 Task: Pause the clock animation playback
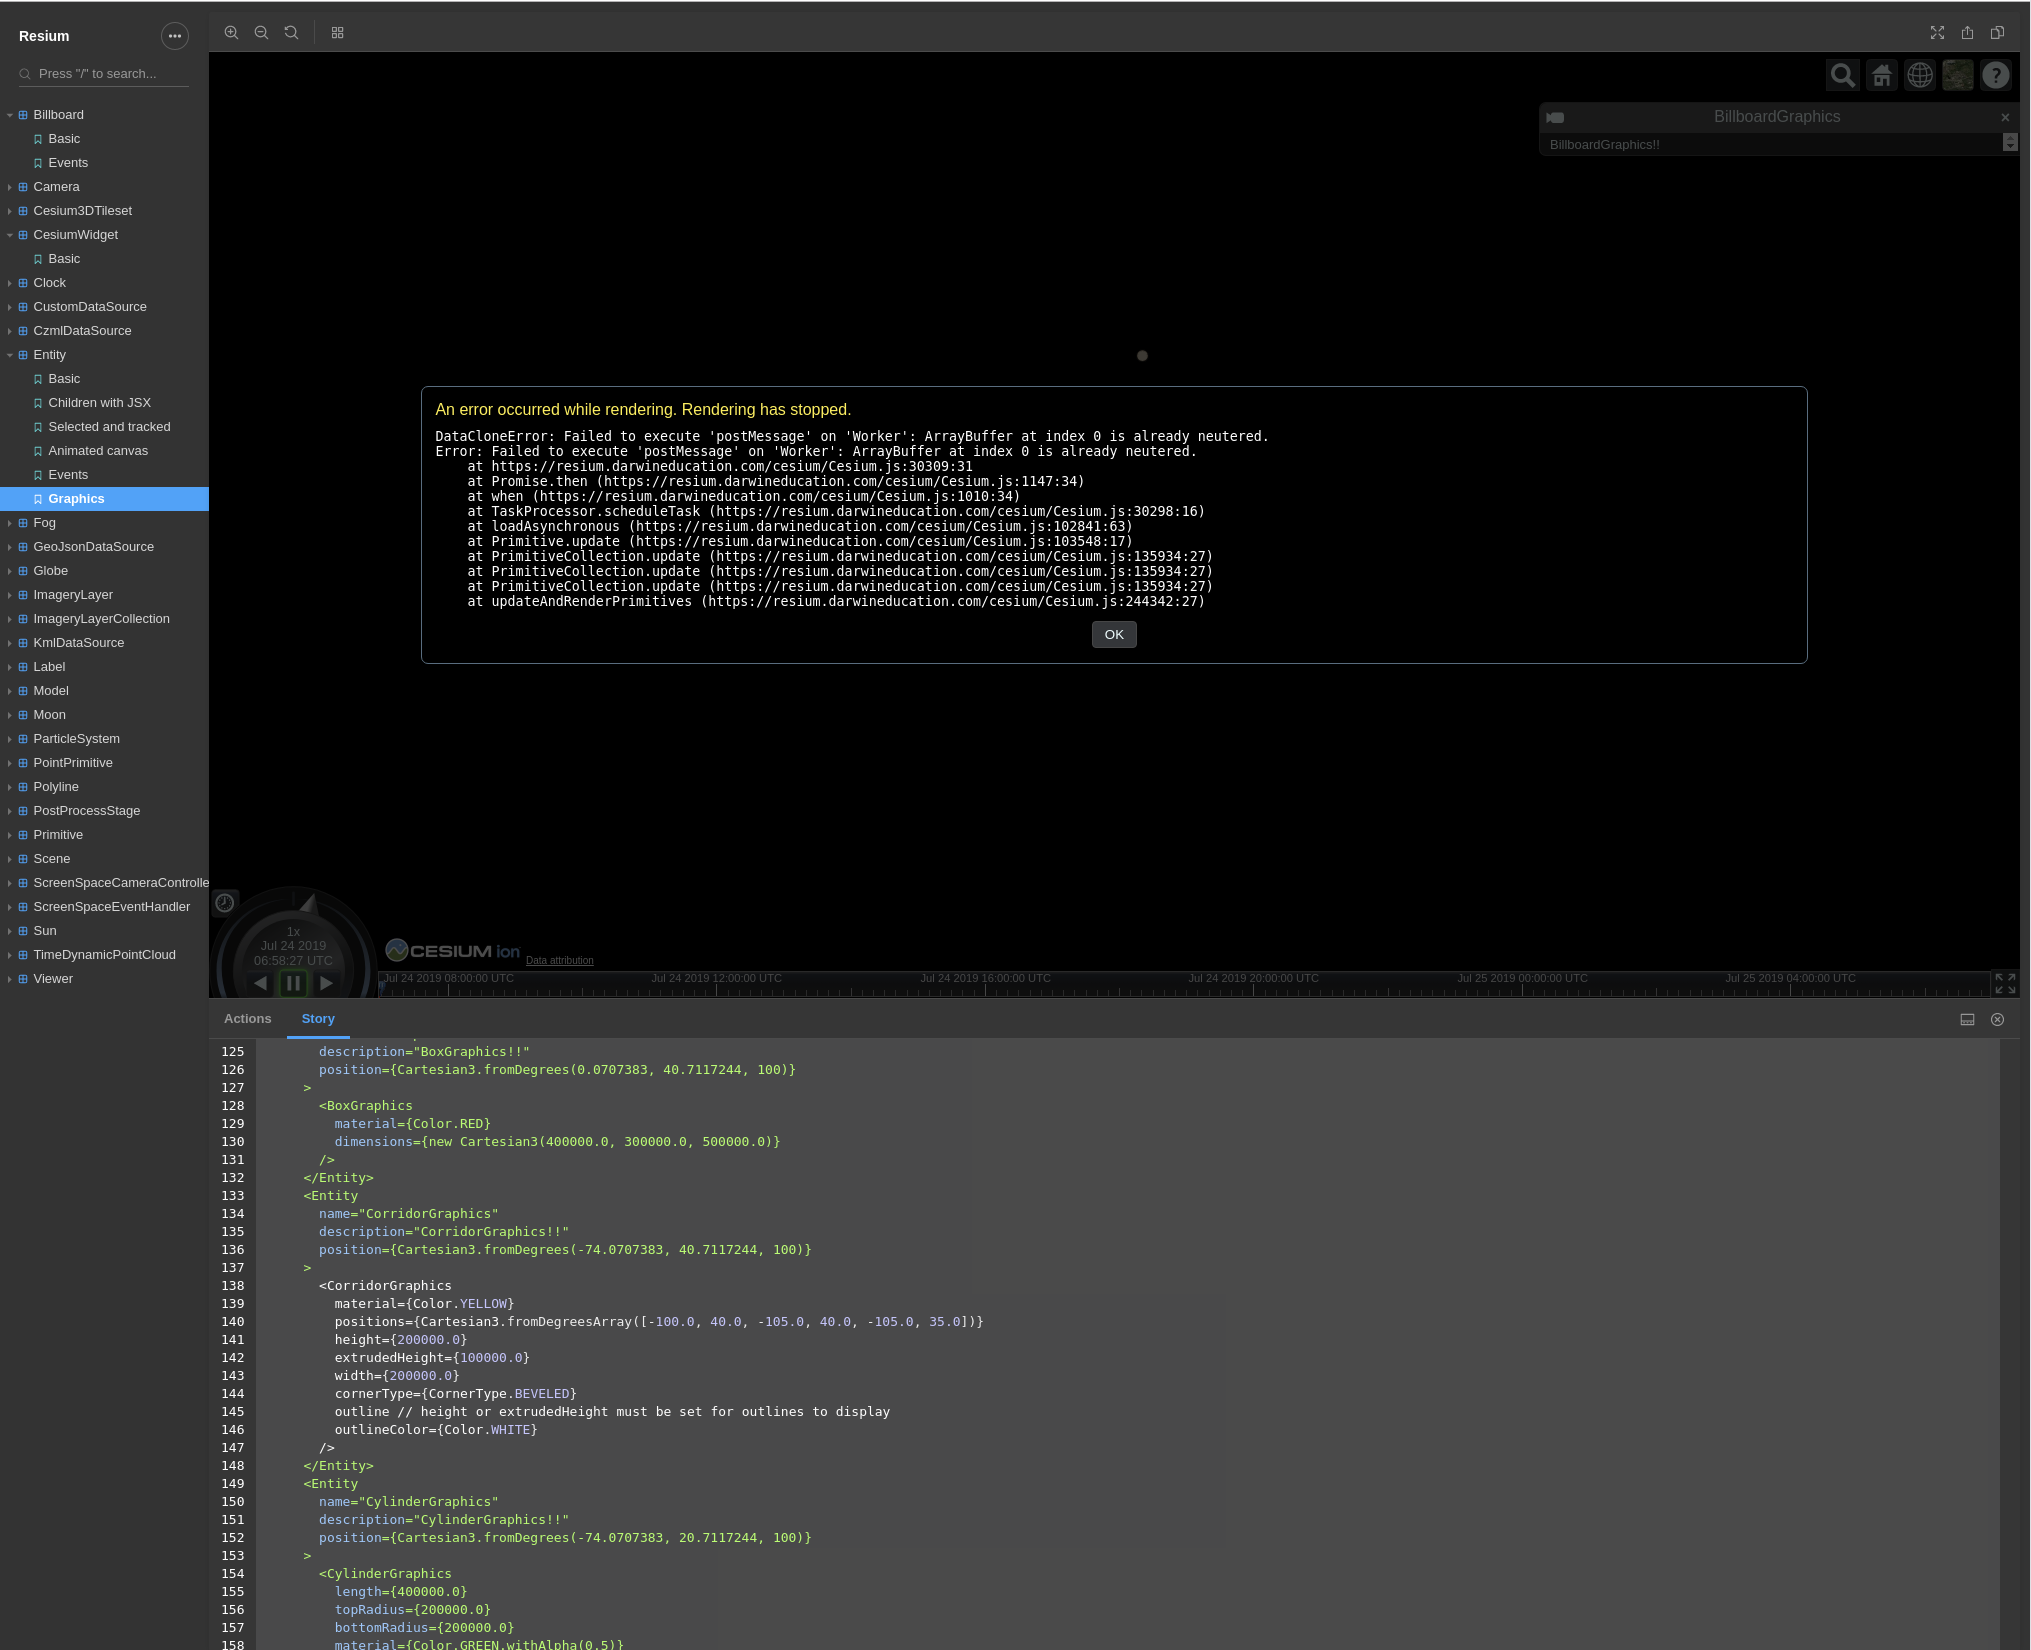pos(293,983)
